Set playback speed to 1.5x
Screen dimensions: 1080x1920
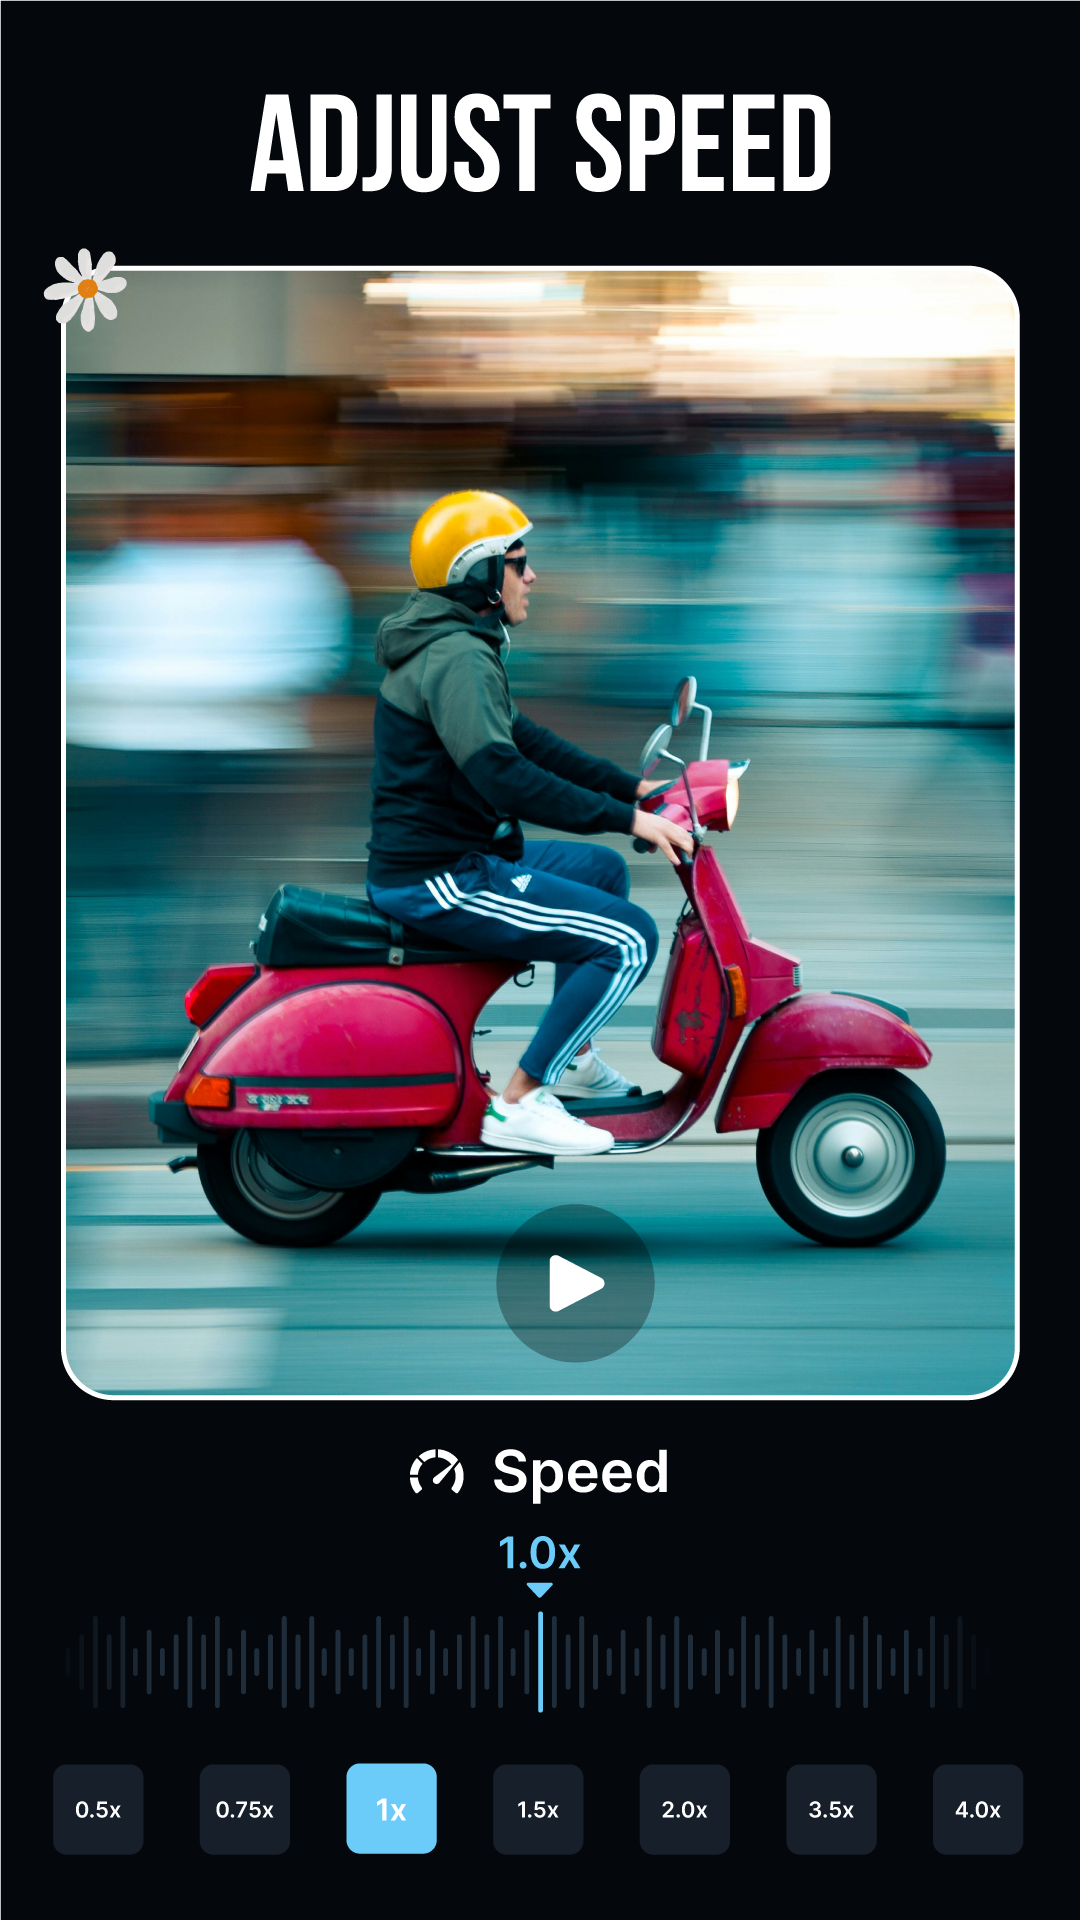538,1809
